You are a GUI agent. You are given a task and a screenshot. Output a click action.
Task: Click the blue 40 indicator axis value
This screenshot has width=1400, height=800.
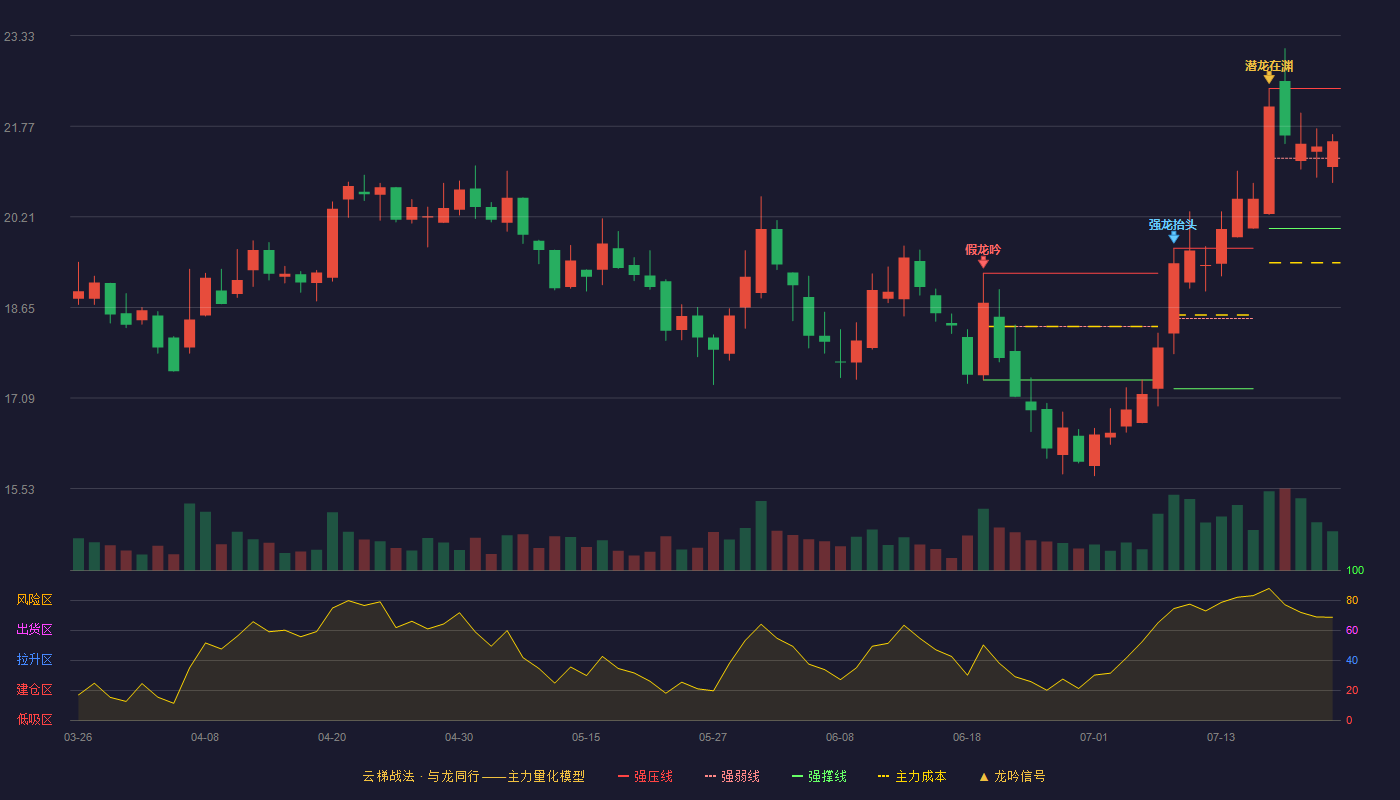point(1352,661)
